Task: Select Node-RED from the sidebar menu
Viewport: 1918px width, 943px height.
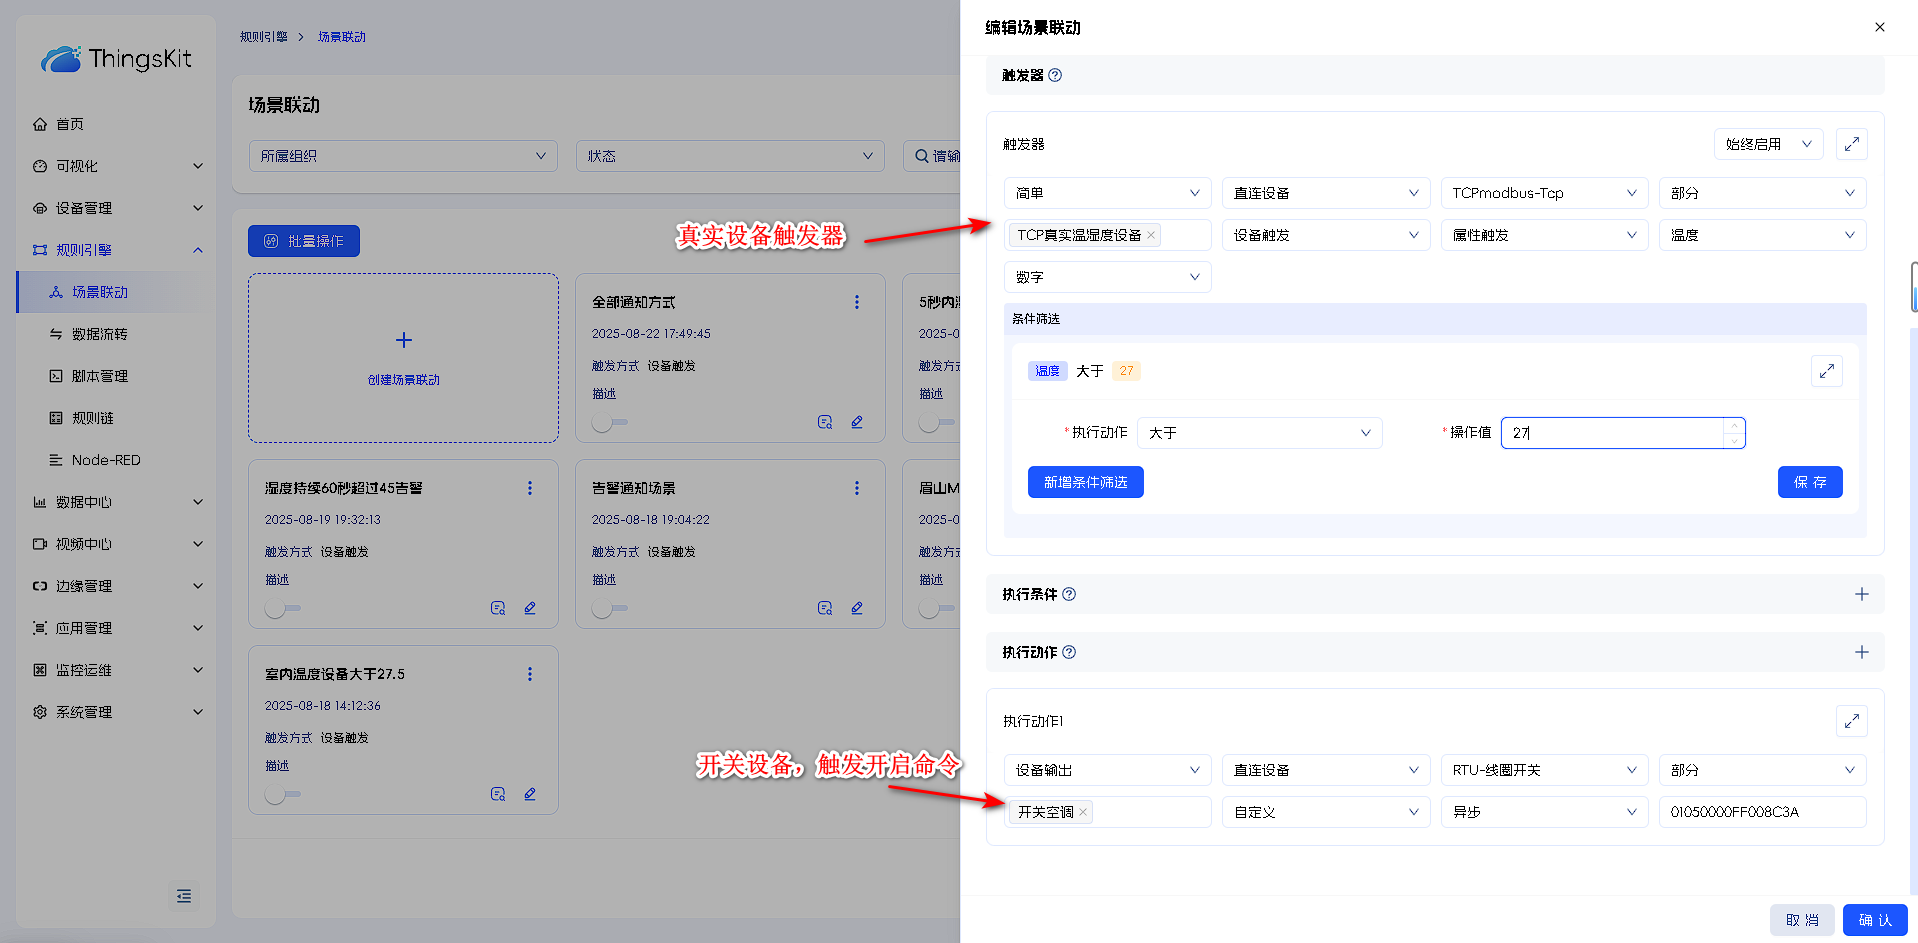Action: point(106,460)
